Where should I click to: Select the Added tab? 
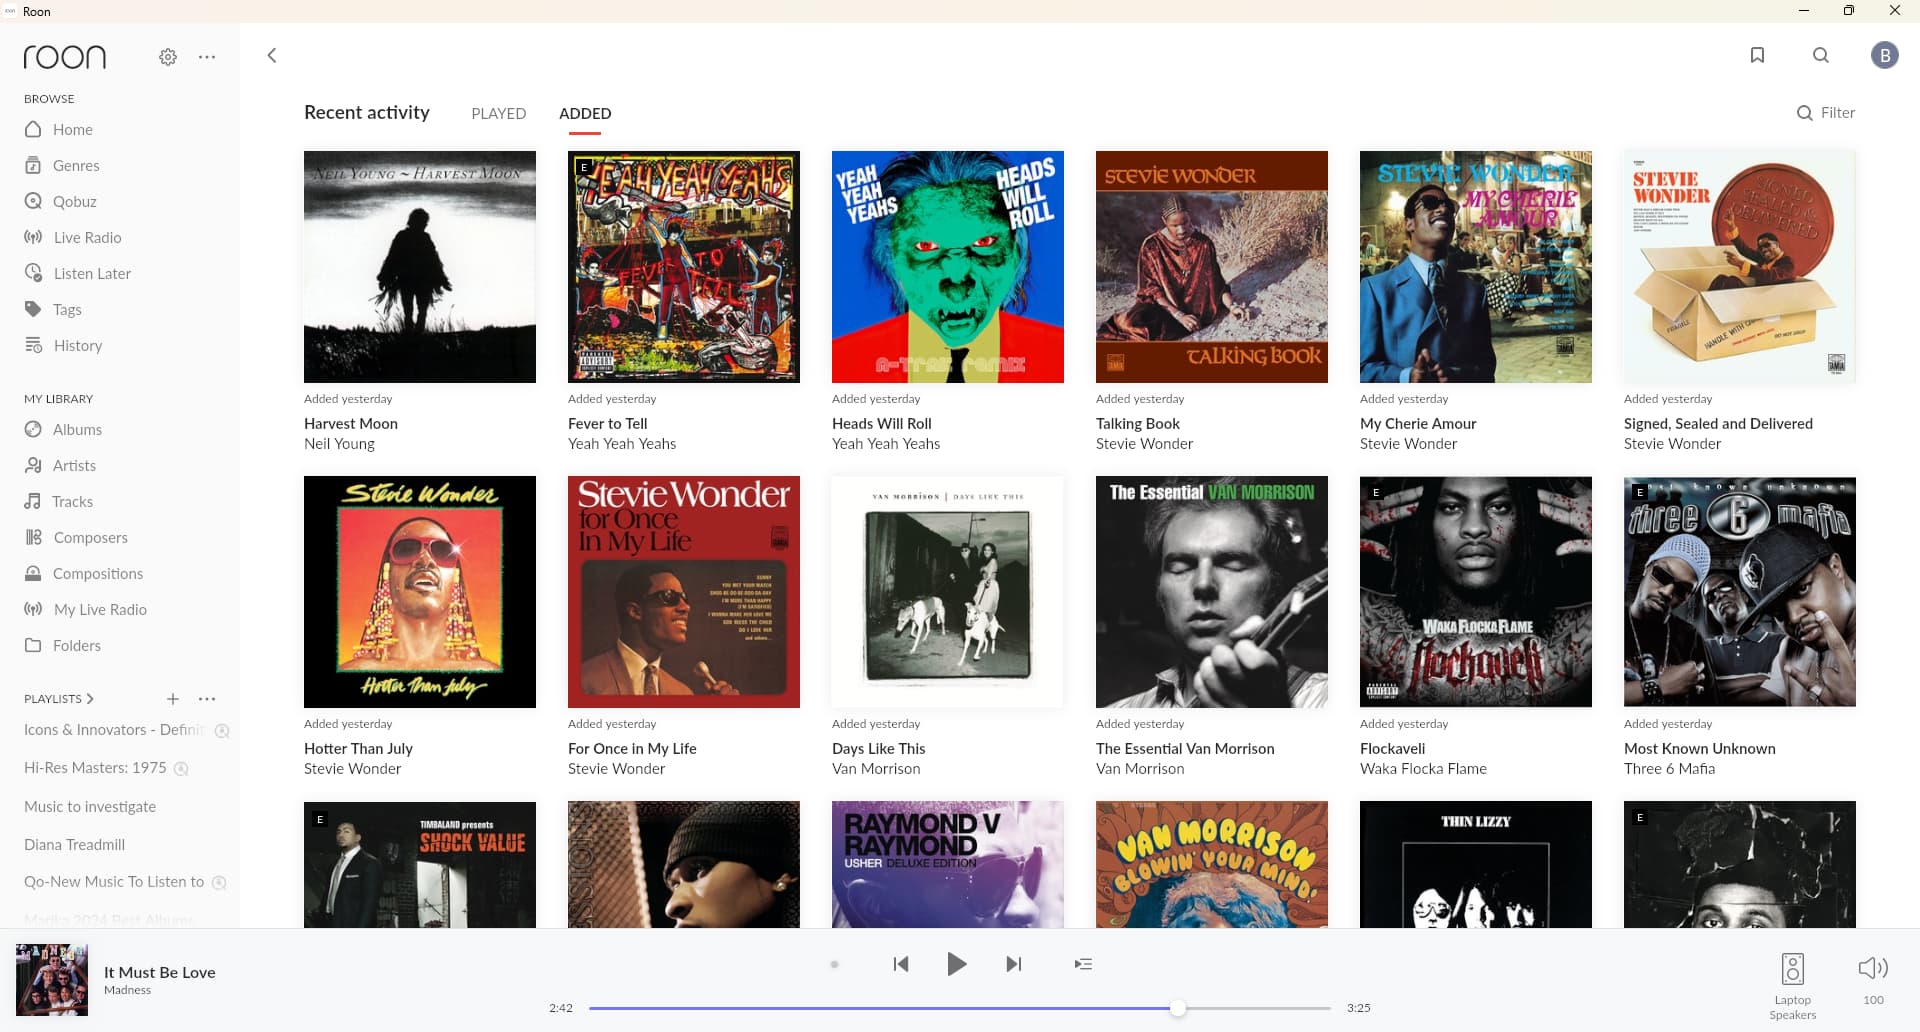(x=585, y=114)
